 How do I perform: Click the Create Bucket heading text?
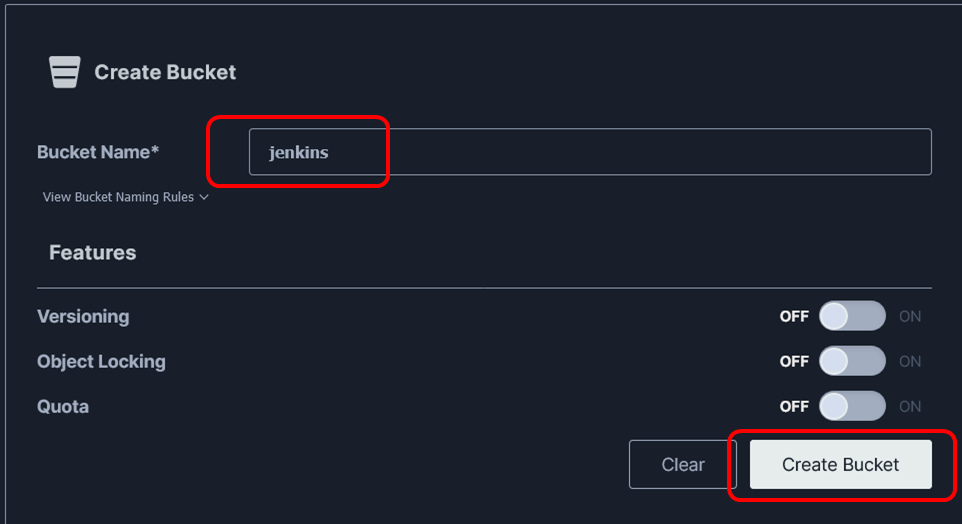(165, 72)
